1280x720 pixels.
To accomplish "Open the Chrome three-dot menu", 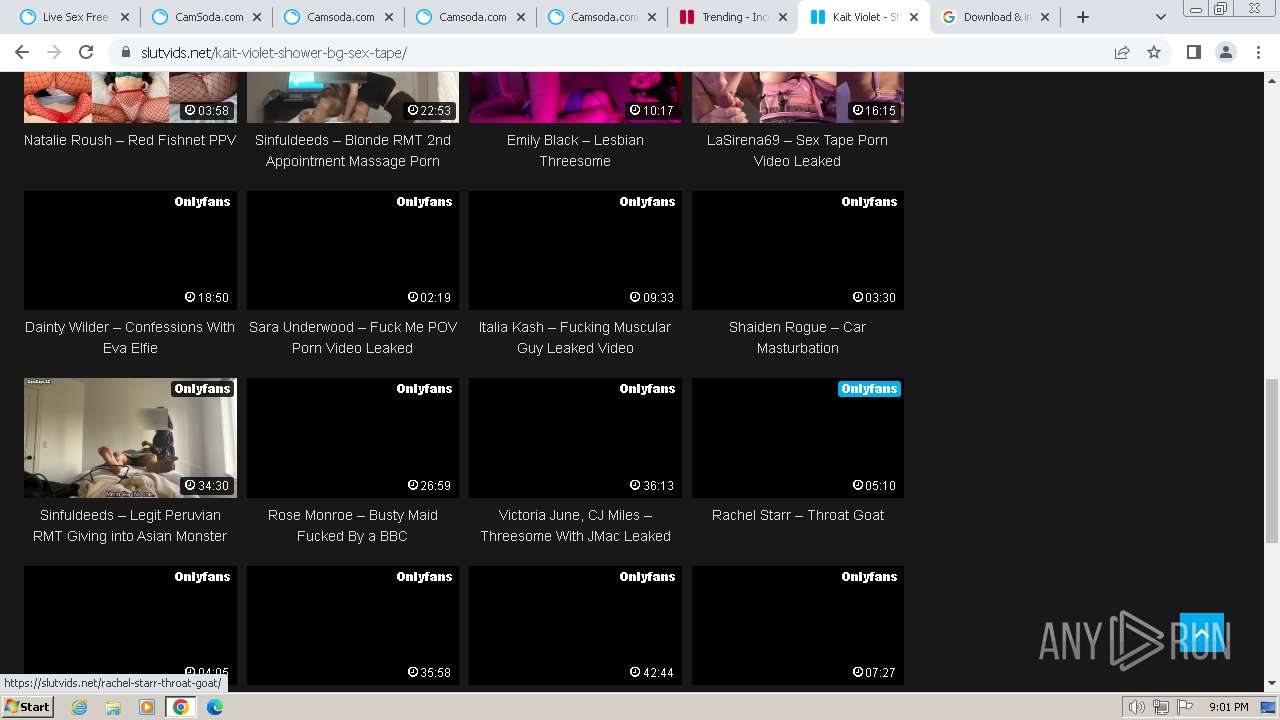I will (x=1258, y=52).
